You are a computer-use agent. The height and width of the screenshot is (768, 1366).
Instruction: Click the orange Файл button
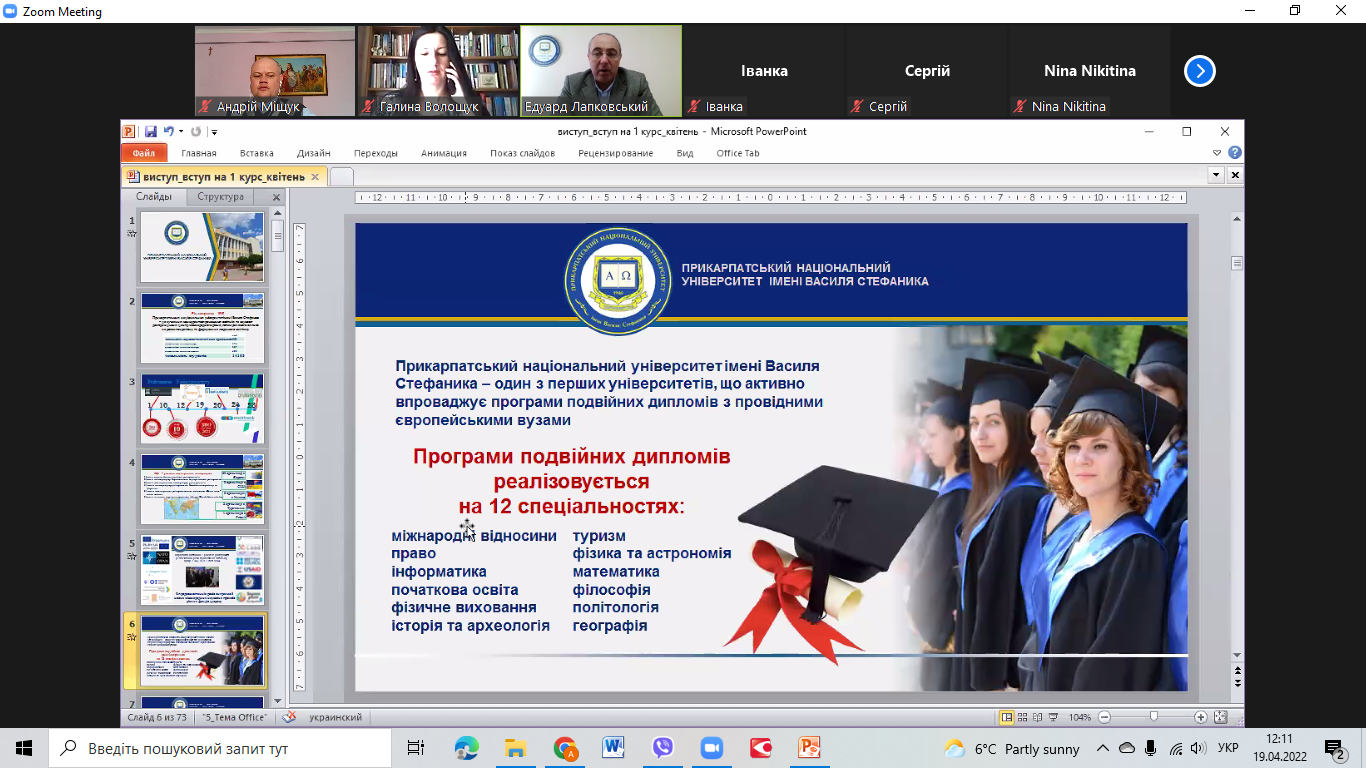point(143,153)
